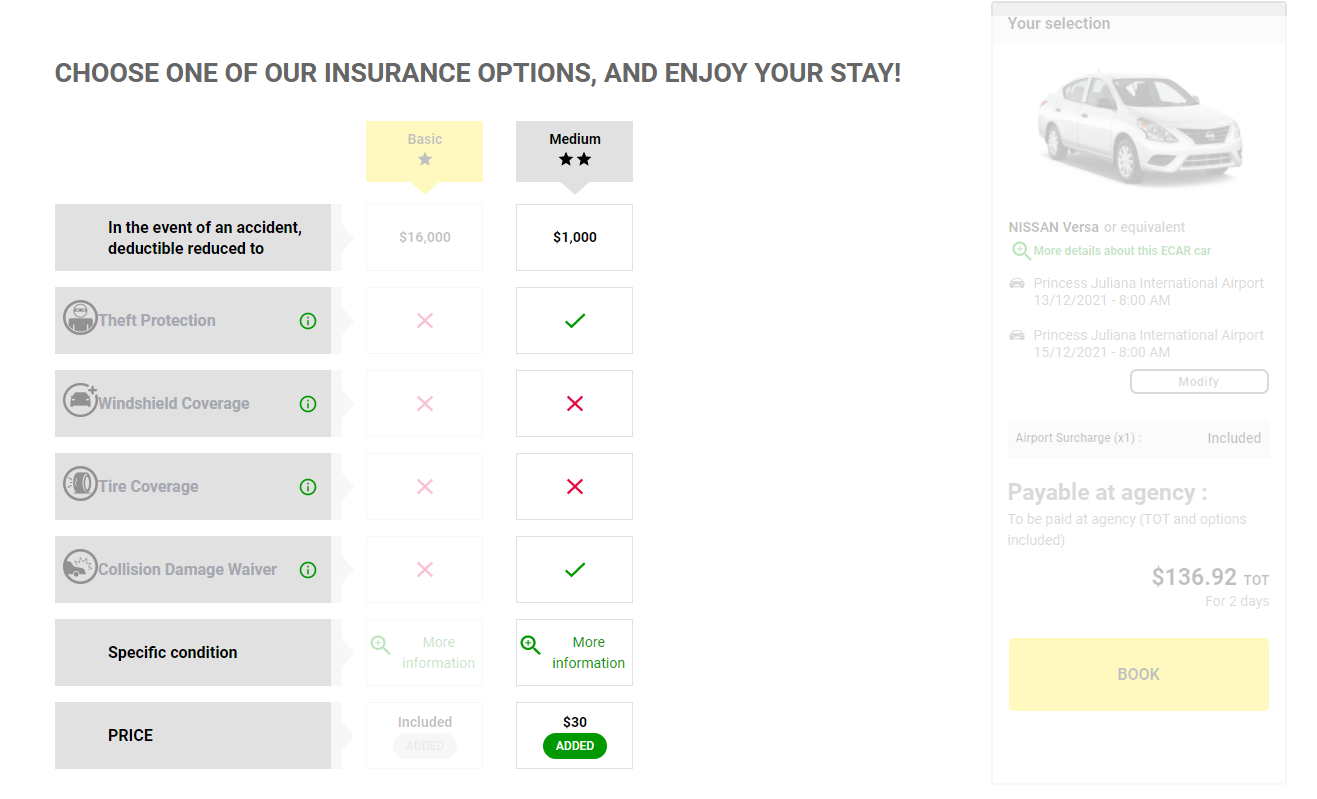Click the green magnifier icon for ECAR details
1317x799 pixels.
tap(1021, 251)
